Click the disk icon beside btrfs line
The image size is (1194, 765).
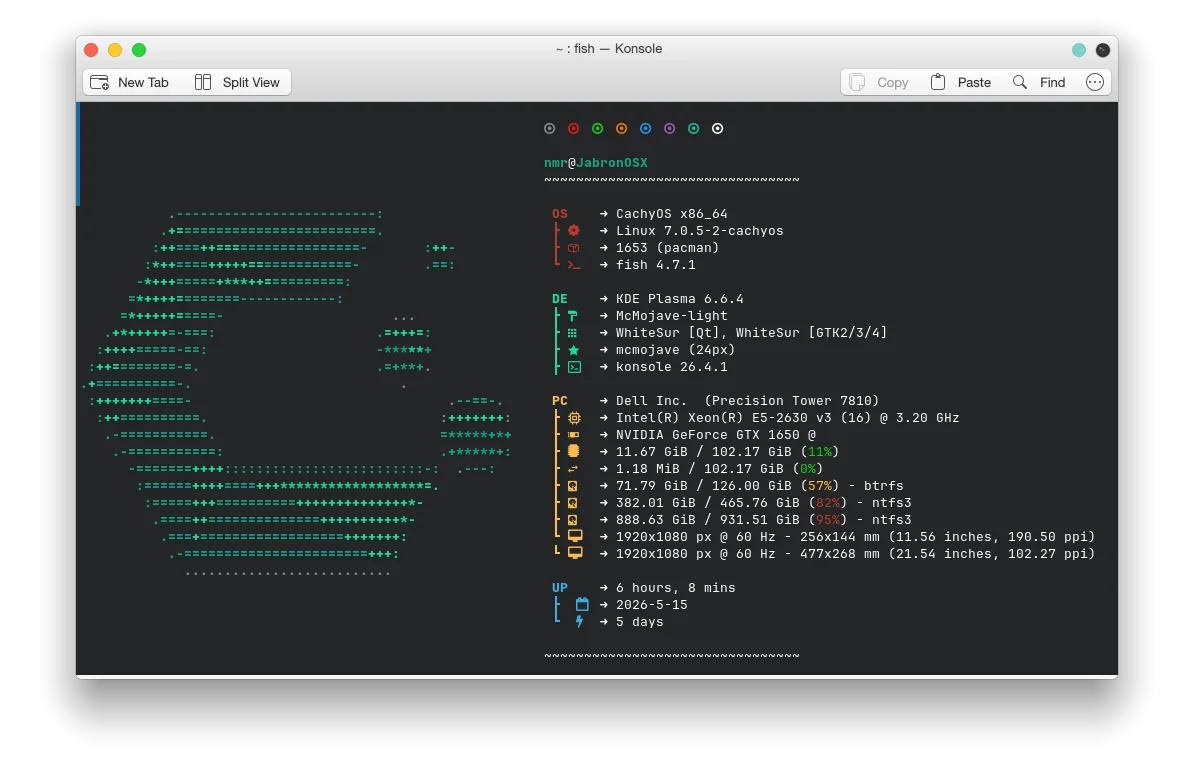(x=573, y=486)
